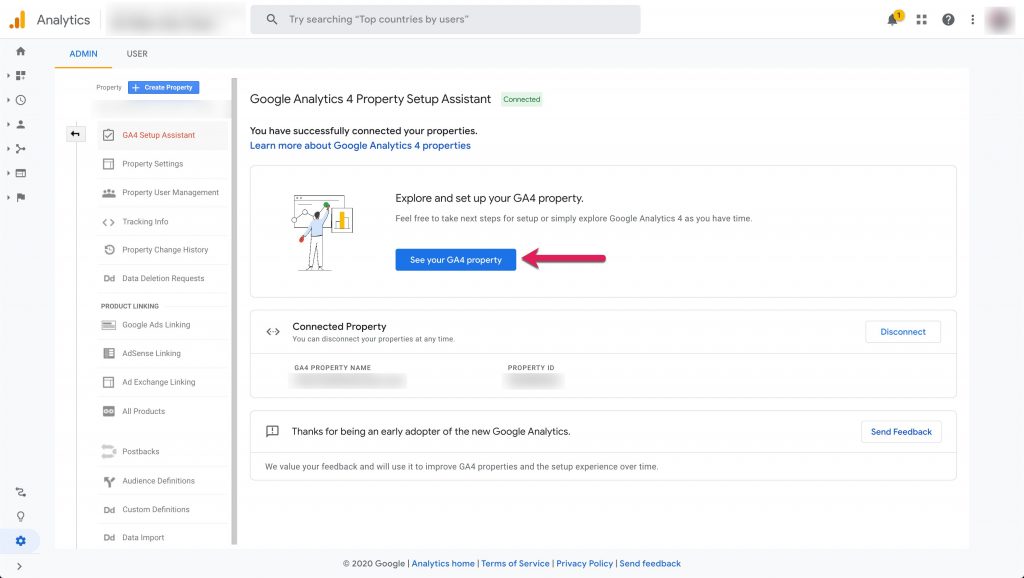
Task: Open the Discover lightbulb icon
Action: coord(20,517)
